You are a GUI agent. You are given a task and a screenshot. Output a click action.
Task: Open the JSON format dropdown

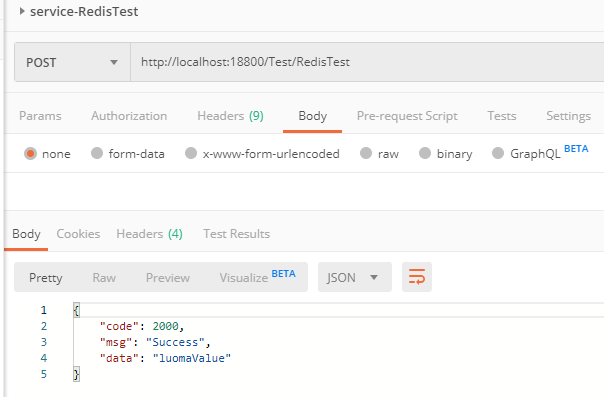(x=354, y=277)
